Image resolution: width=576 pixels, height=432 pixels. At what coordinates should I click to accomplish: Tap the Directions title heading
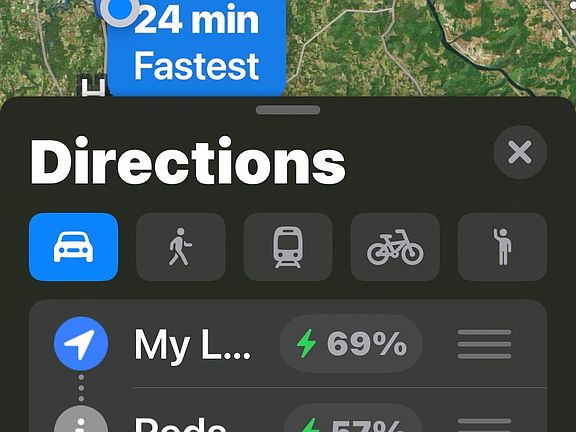tap(188, 161)
